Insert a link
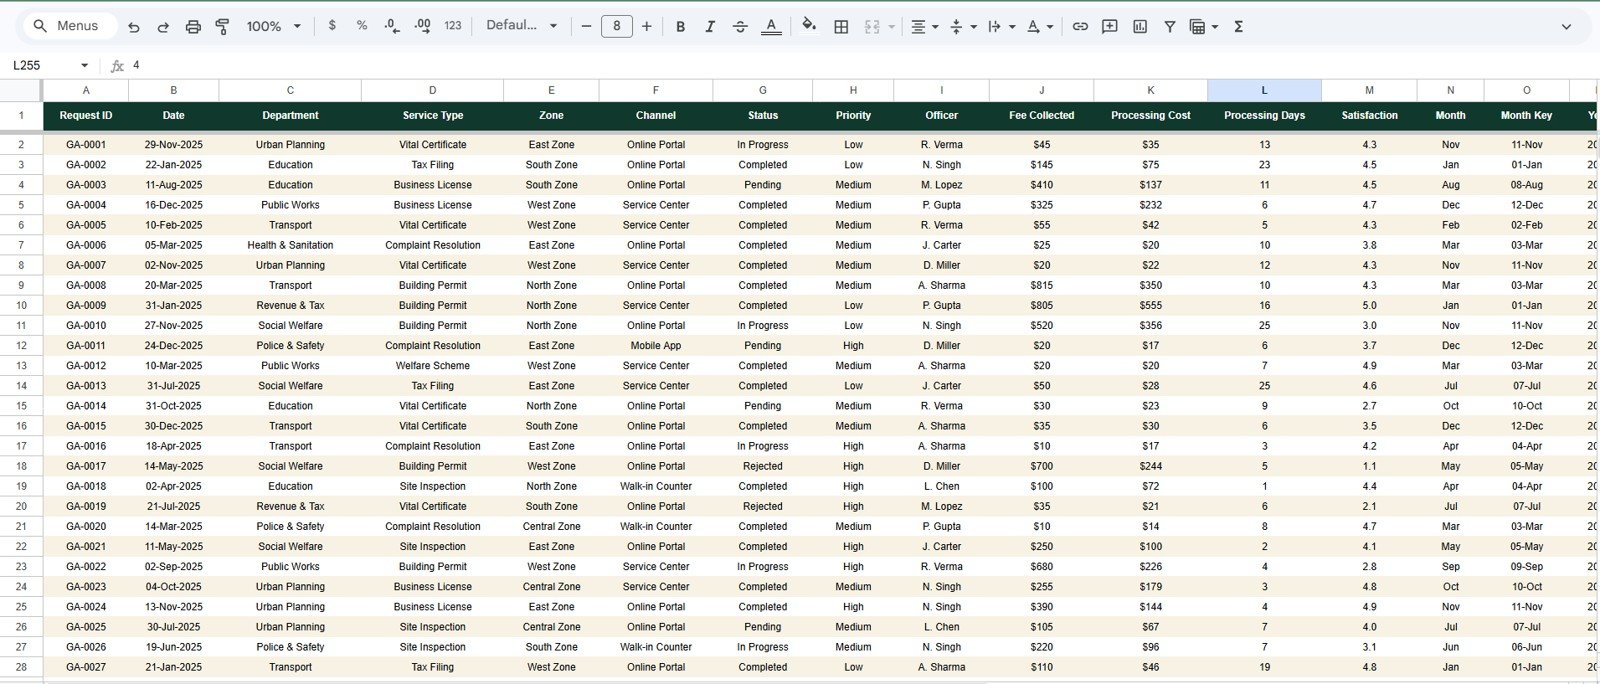This screenshot has width=1600, height=684. click(1080, 27)
